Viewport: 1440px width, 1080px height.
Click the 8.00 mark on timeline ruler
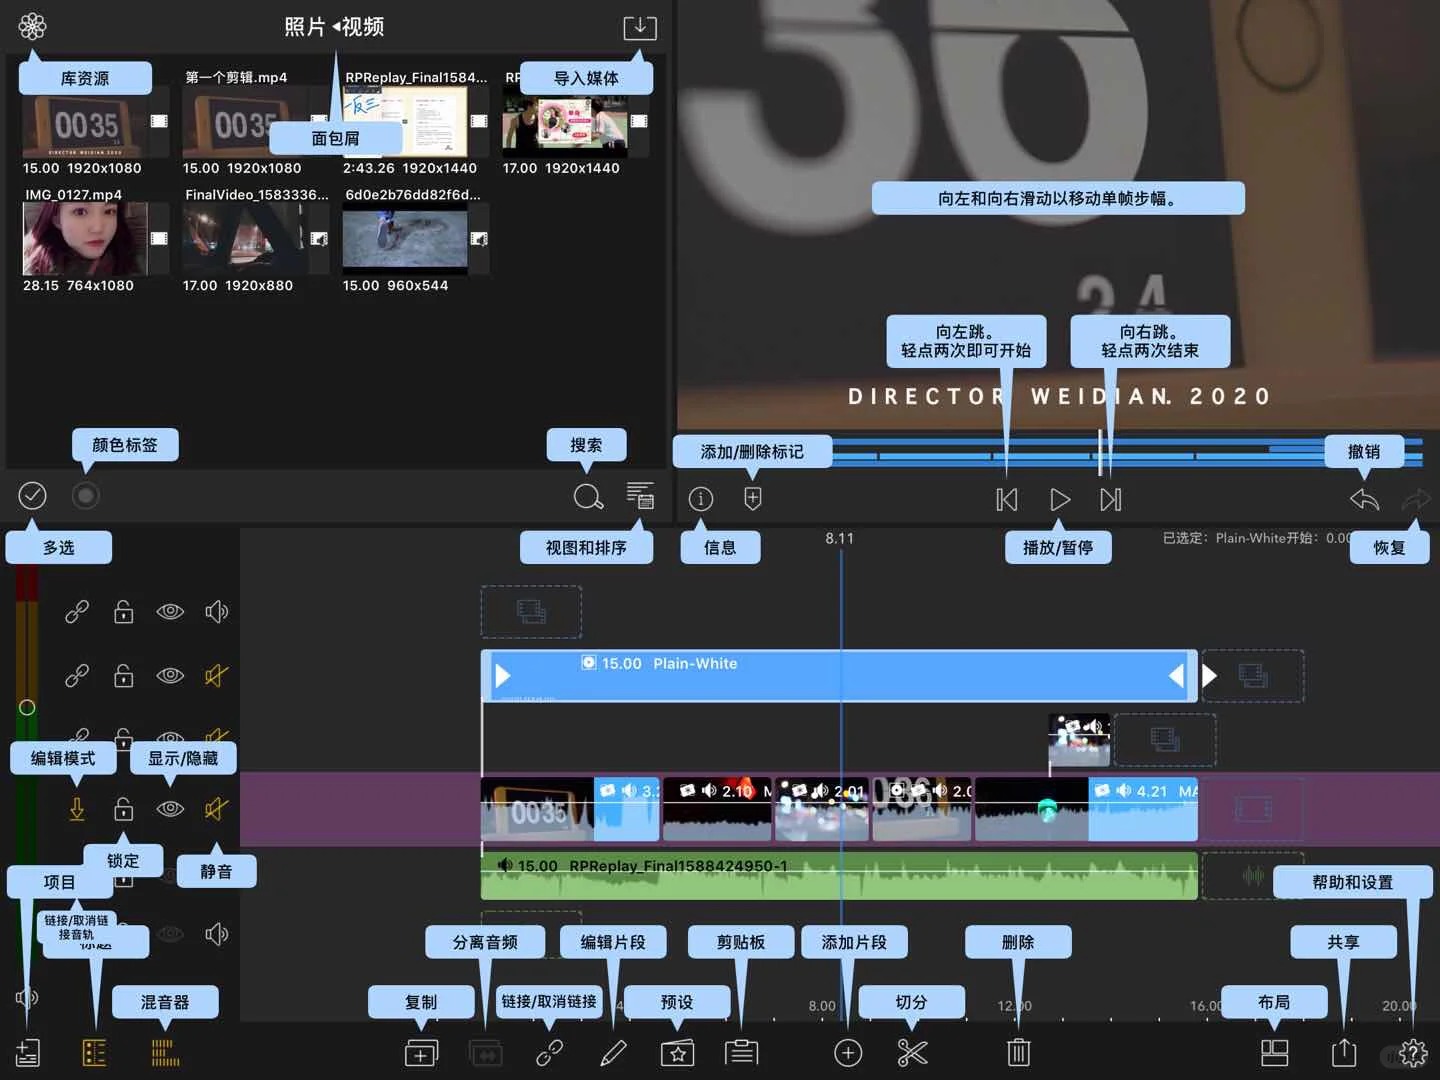coord(822,1006)
